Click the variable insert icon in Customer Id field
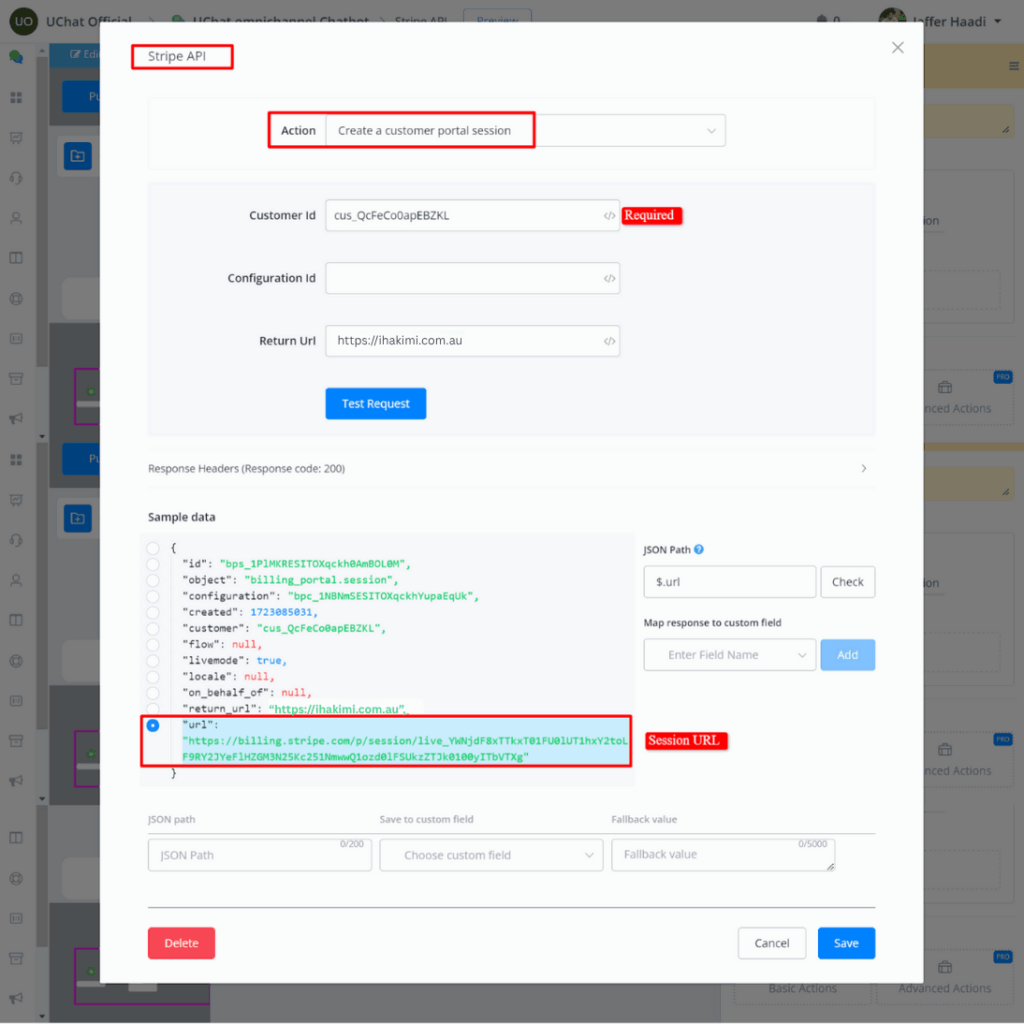 [x=609, y=216]
